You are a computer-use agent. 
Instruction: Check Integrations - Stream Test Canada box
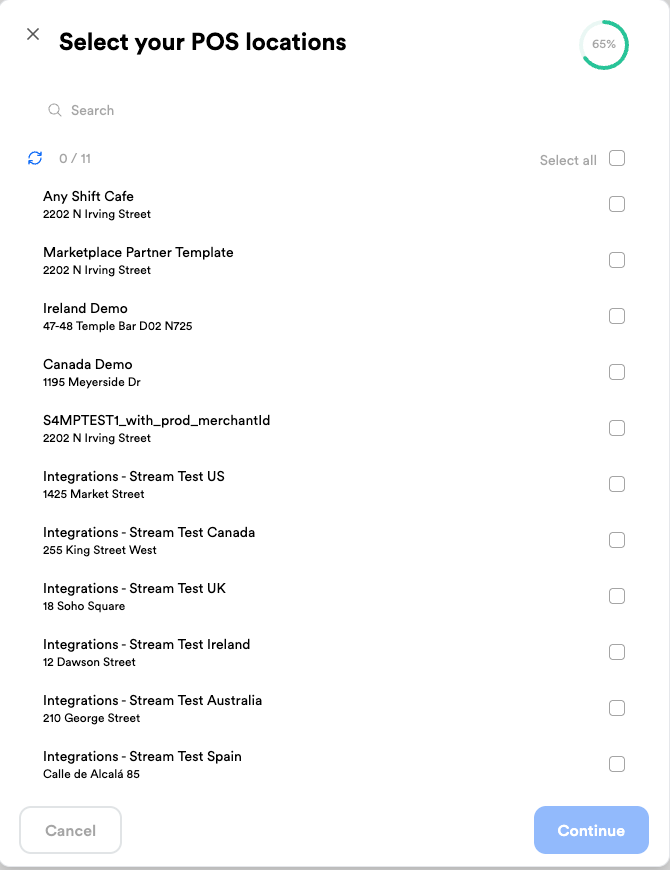tap(617, 540)
